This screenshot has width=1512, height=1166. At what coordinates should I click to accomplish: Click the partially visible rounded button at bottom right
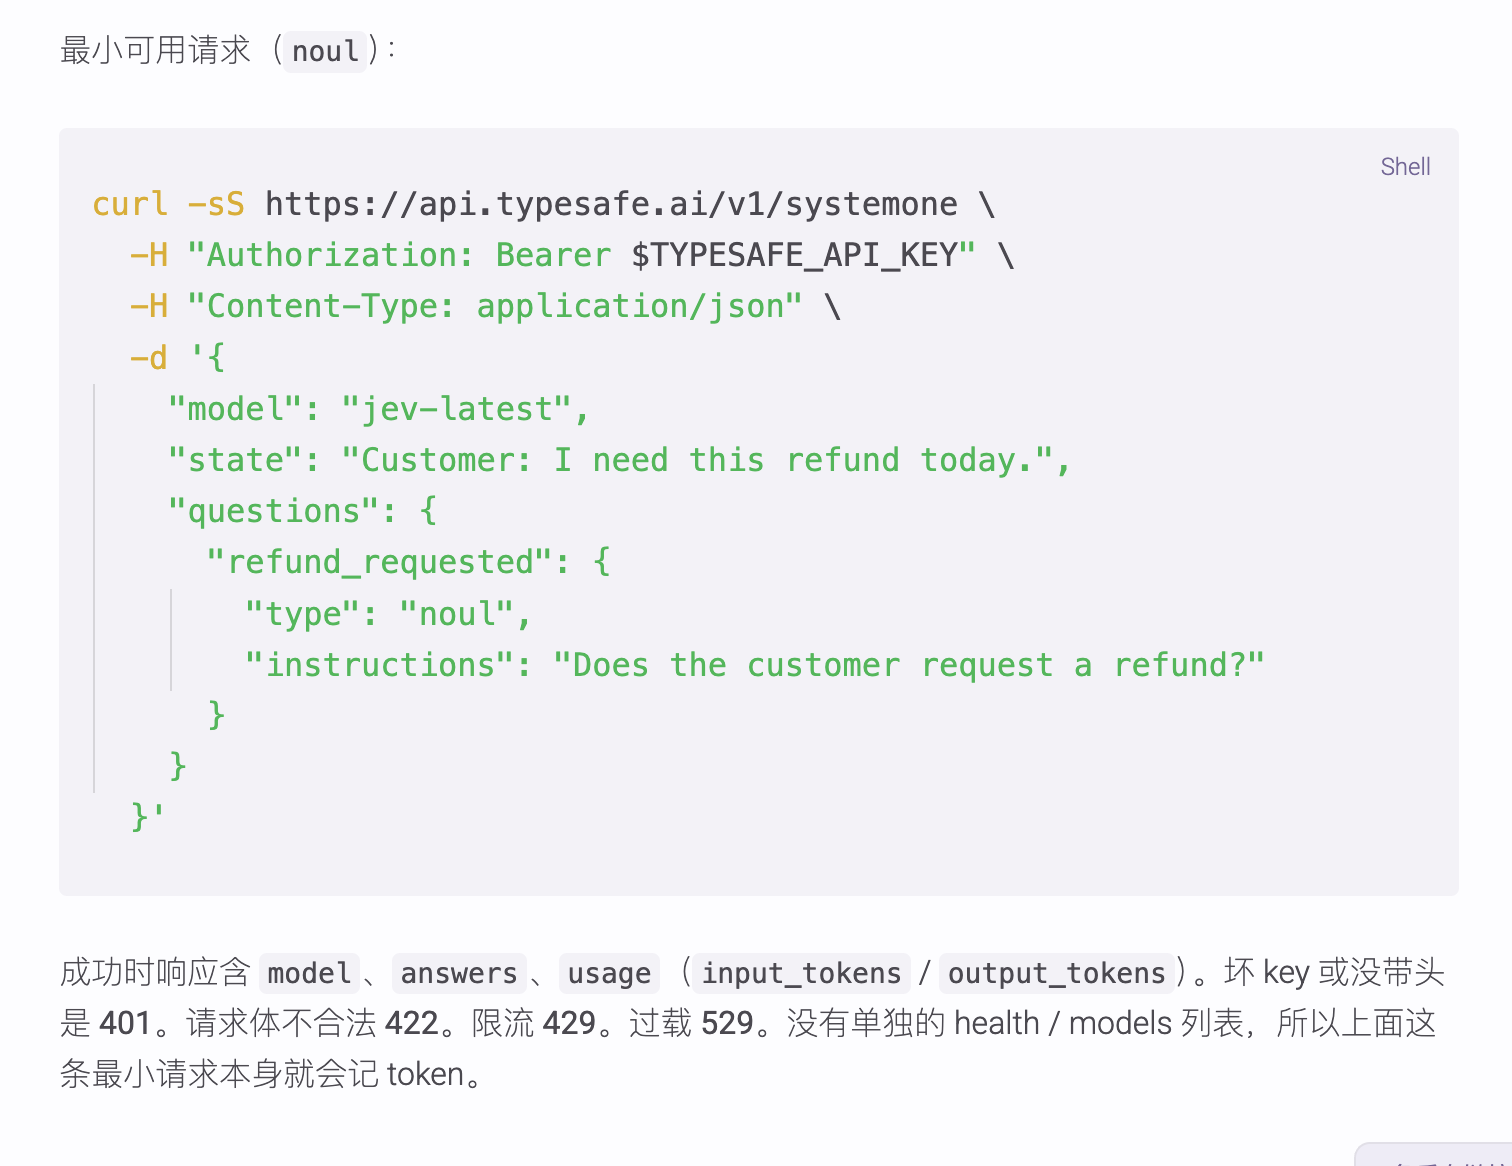[x=1433, y=1155]
